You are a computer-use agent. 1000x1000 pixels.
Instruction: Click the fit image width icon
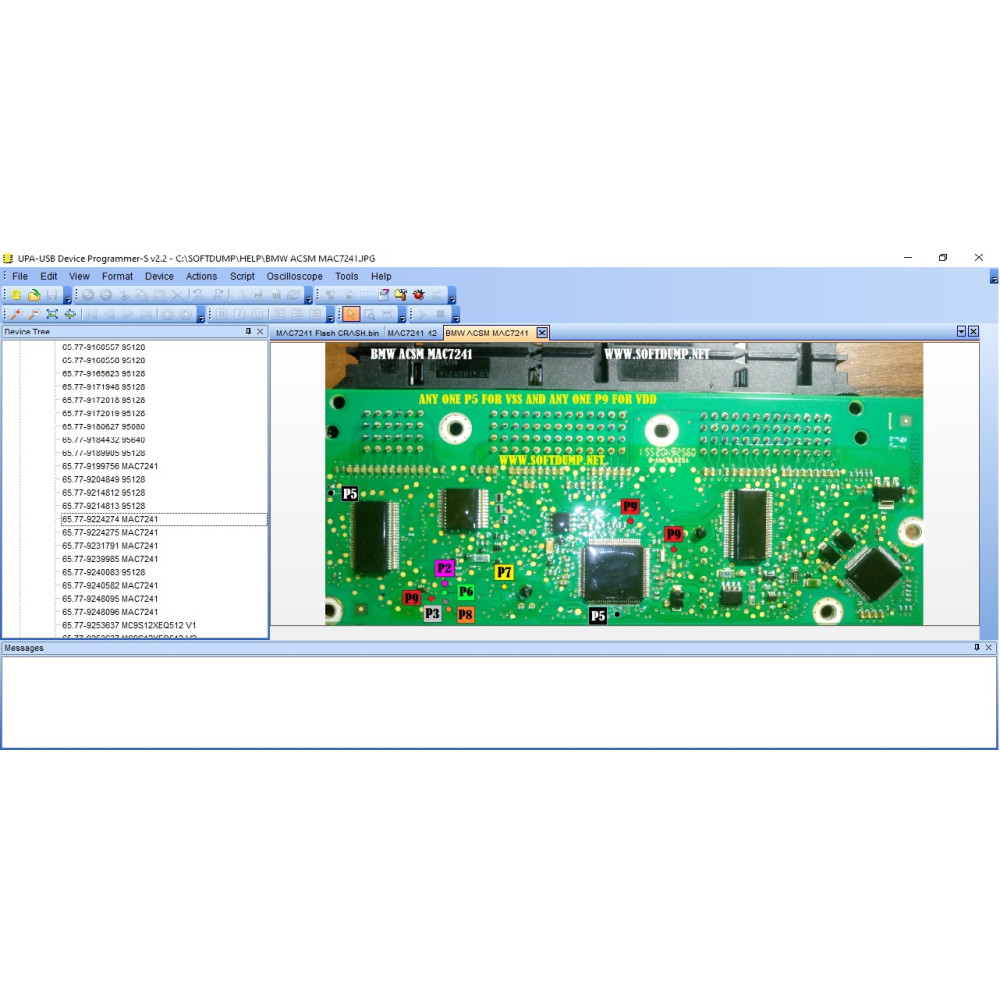(70, 314)
